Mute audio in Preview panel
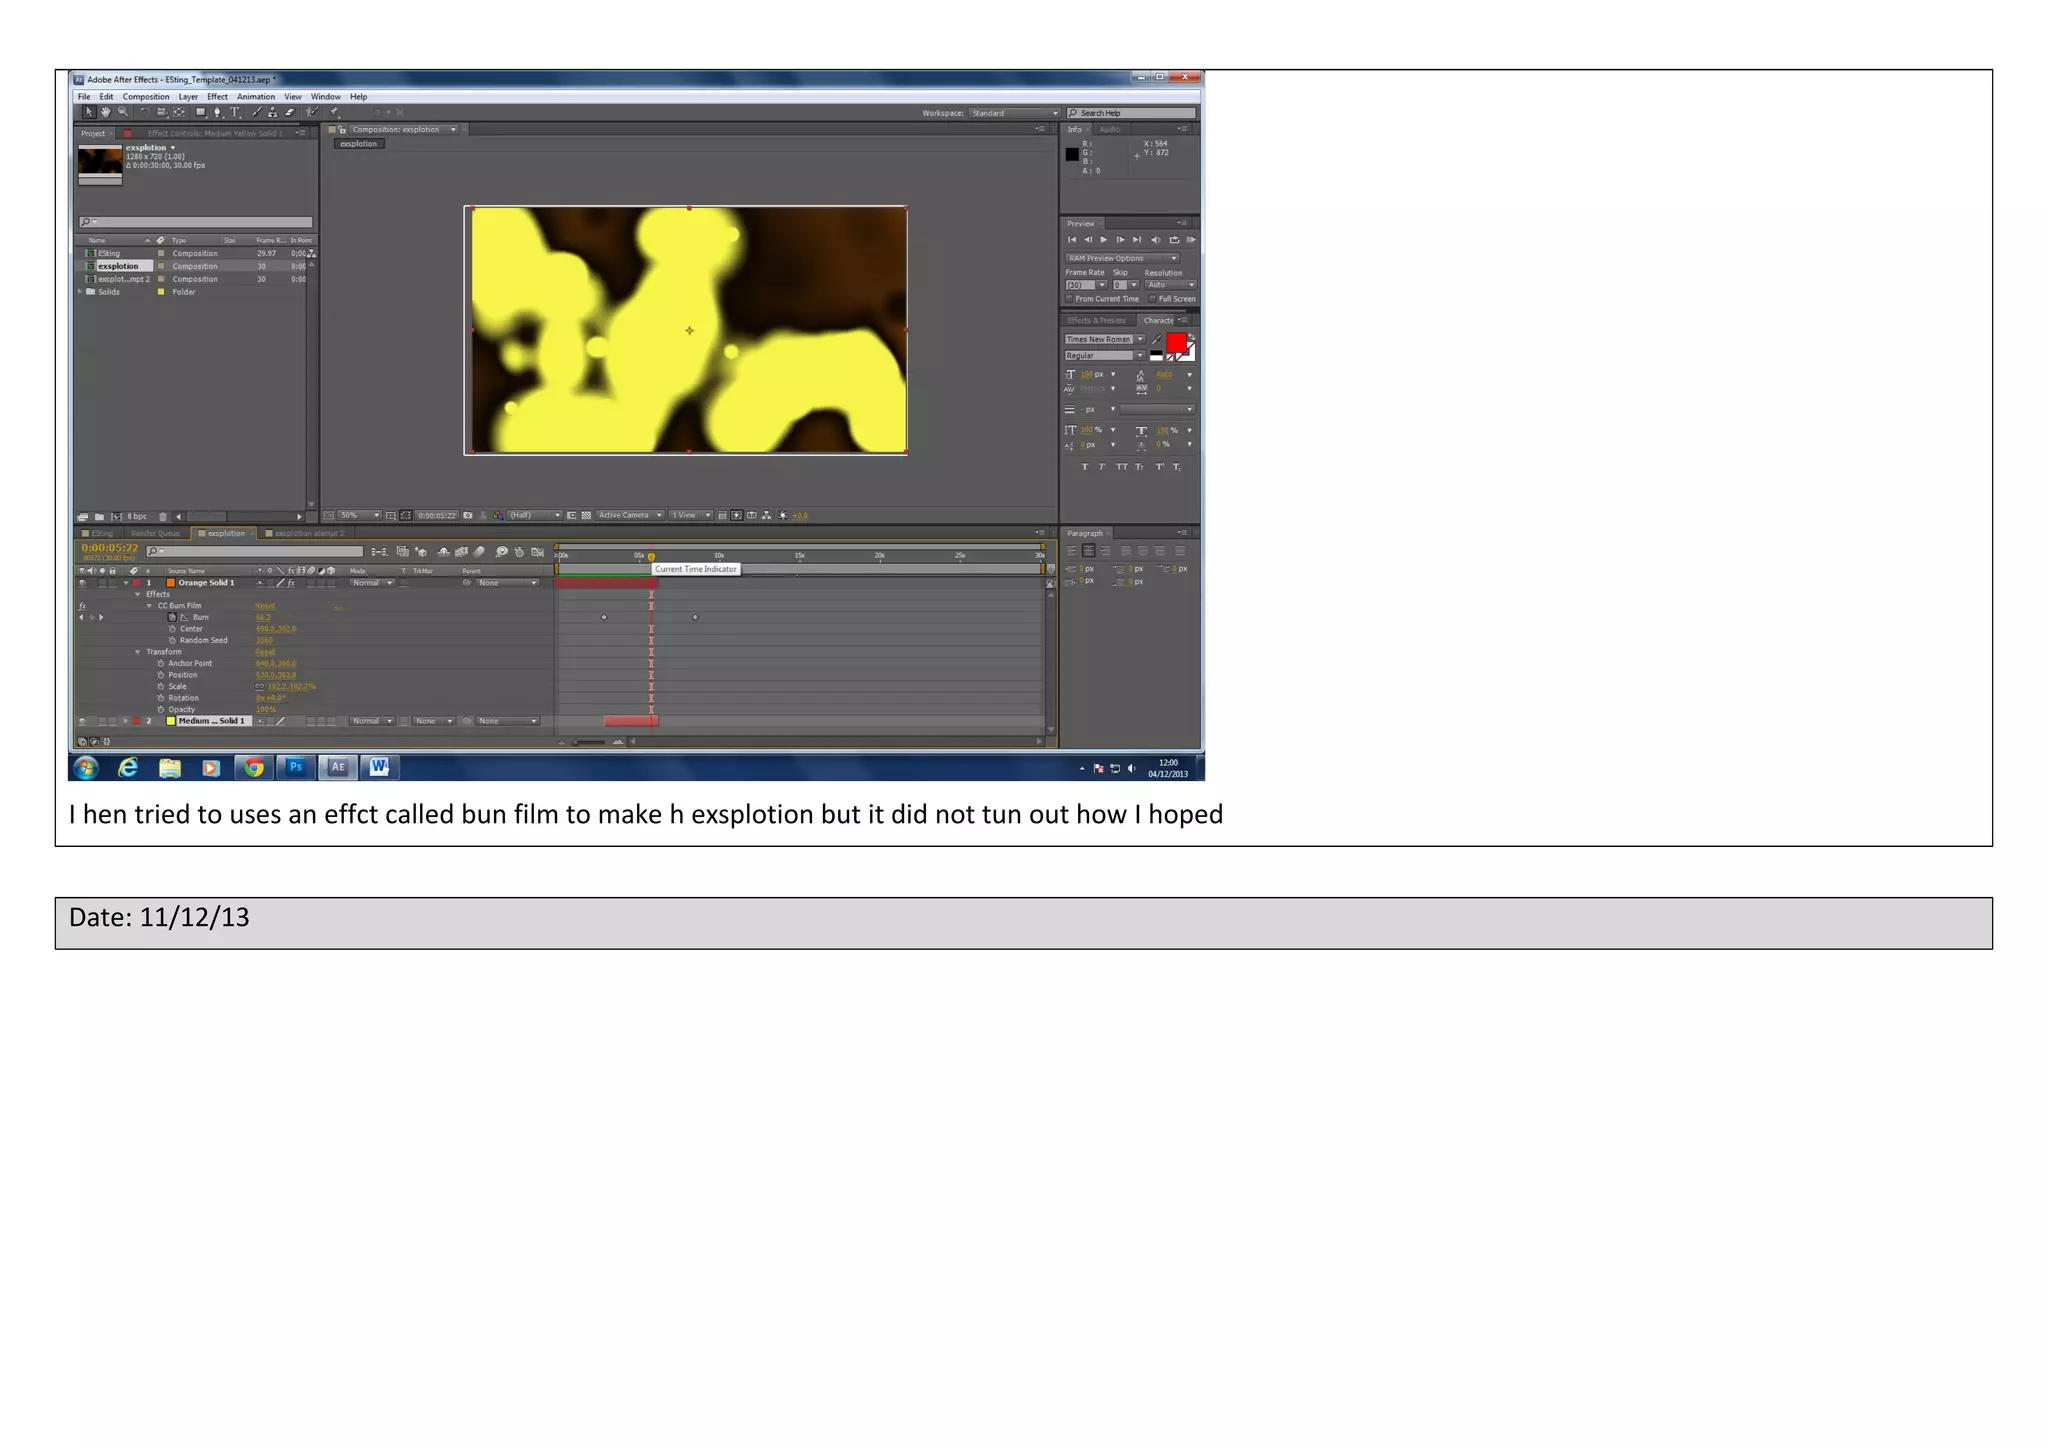This screenshot has width=2048, height=1447. (1156, 240)
